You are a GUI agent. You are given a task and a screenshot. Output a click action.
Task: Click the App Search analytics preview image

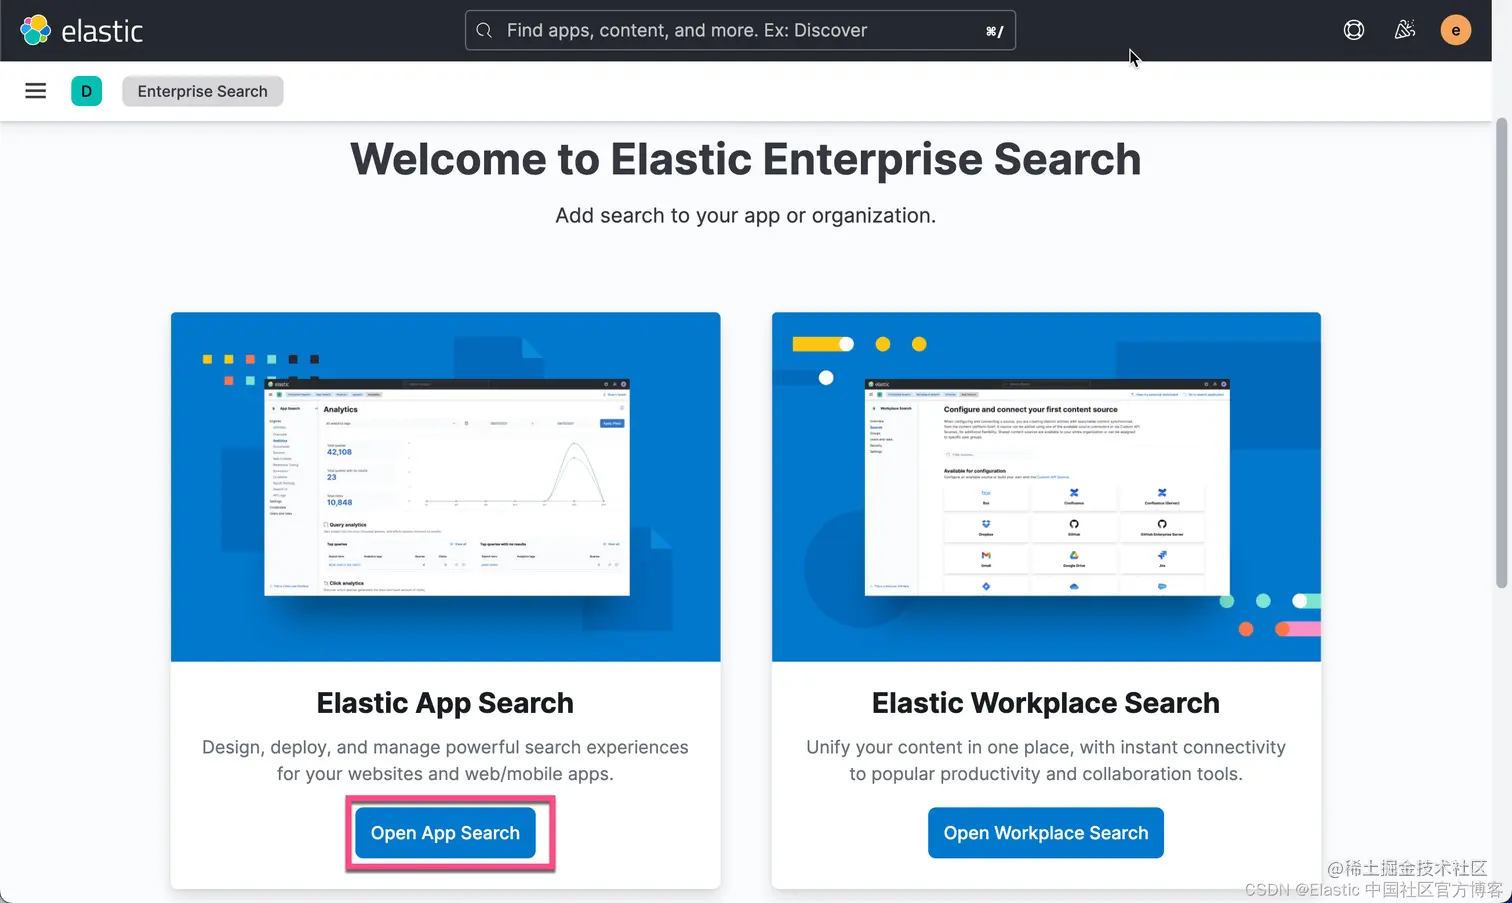pos(446,487)
